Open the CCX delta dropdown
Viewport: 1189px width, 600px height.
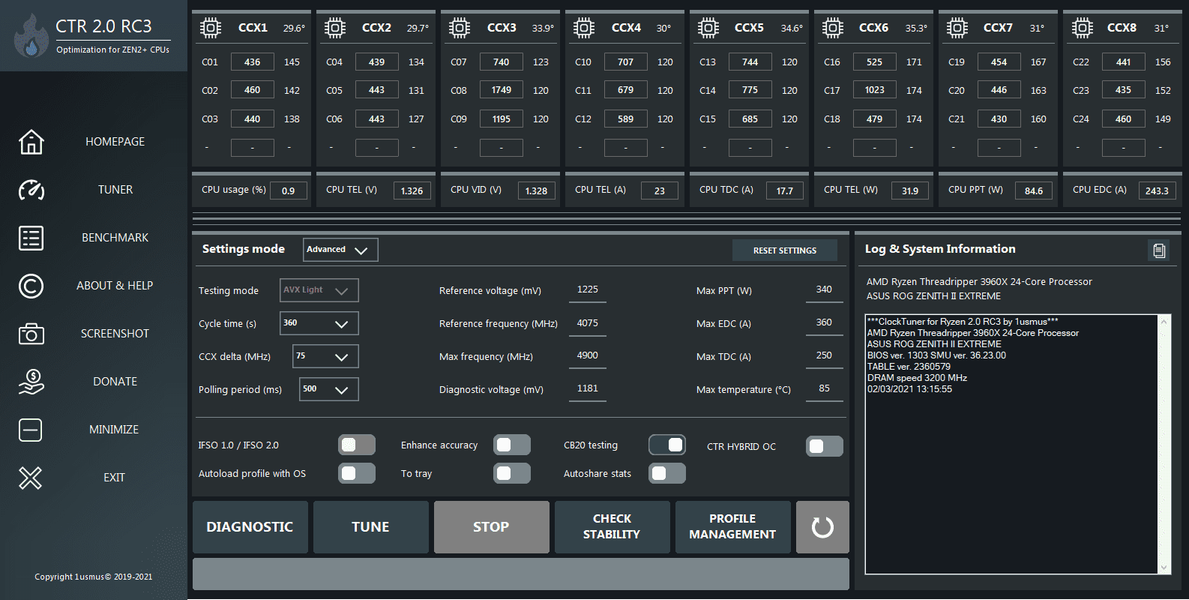tap(325, 357)
